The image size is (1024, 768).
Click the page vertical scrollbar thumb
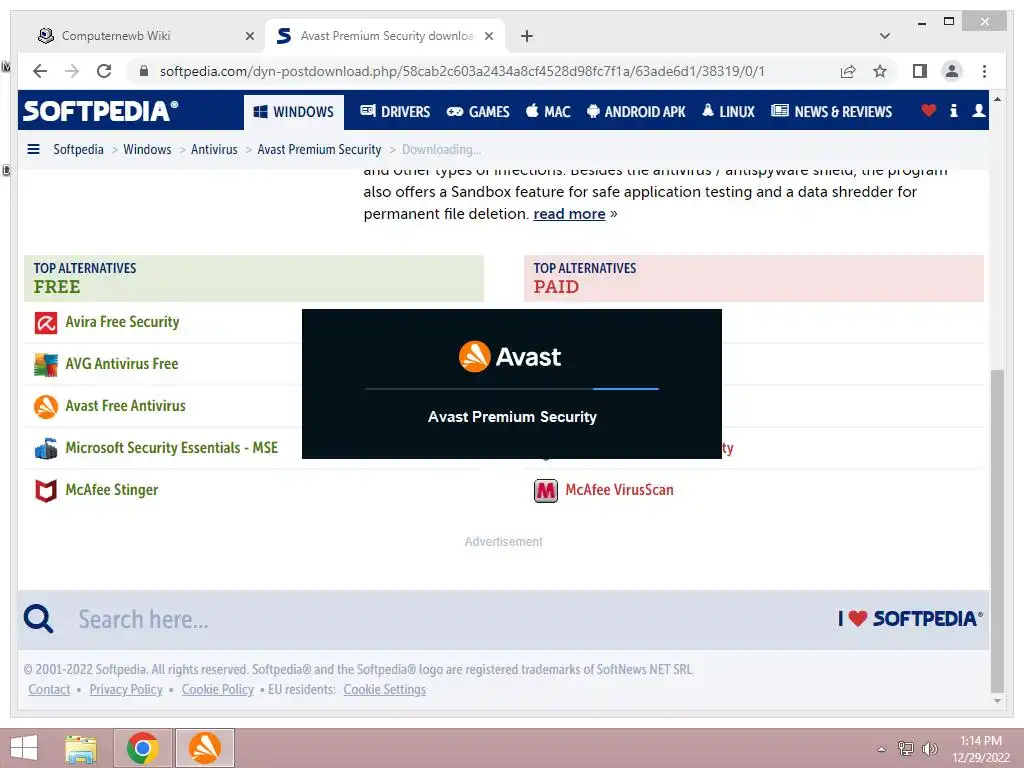997,530
